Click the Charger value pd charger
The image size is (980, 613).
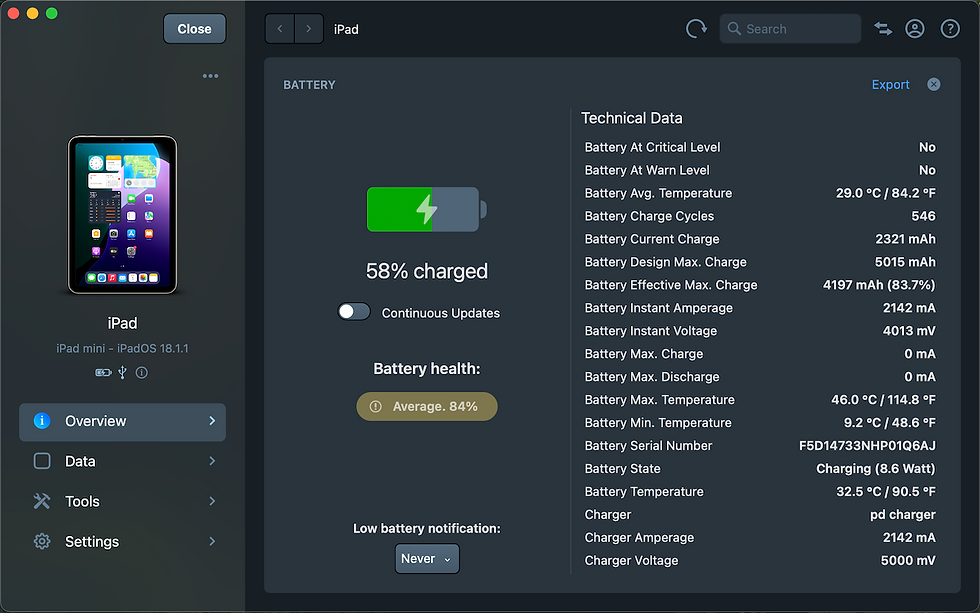coord(902,515)
